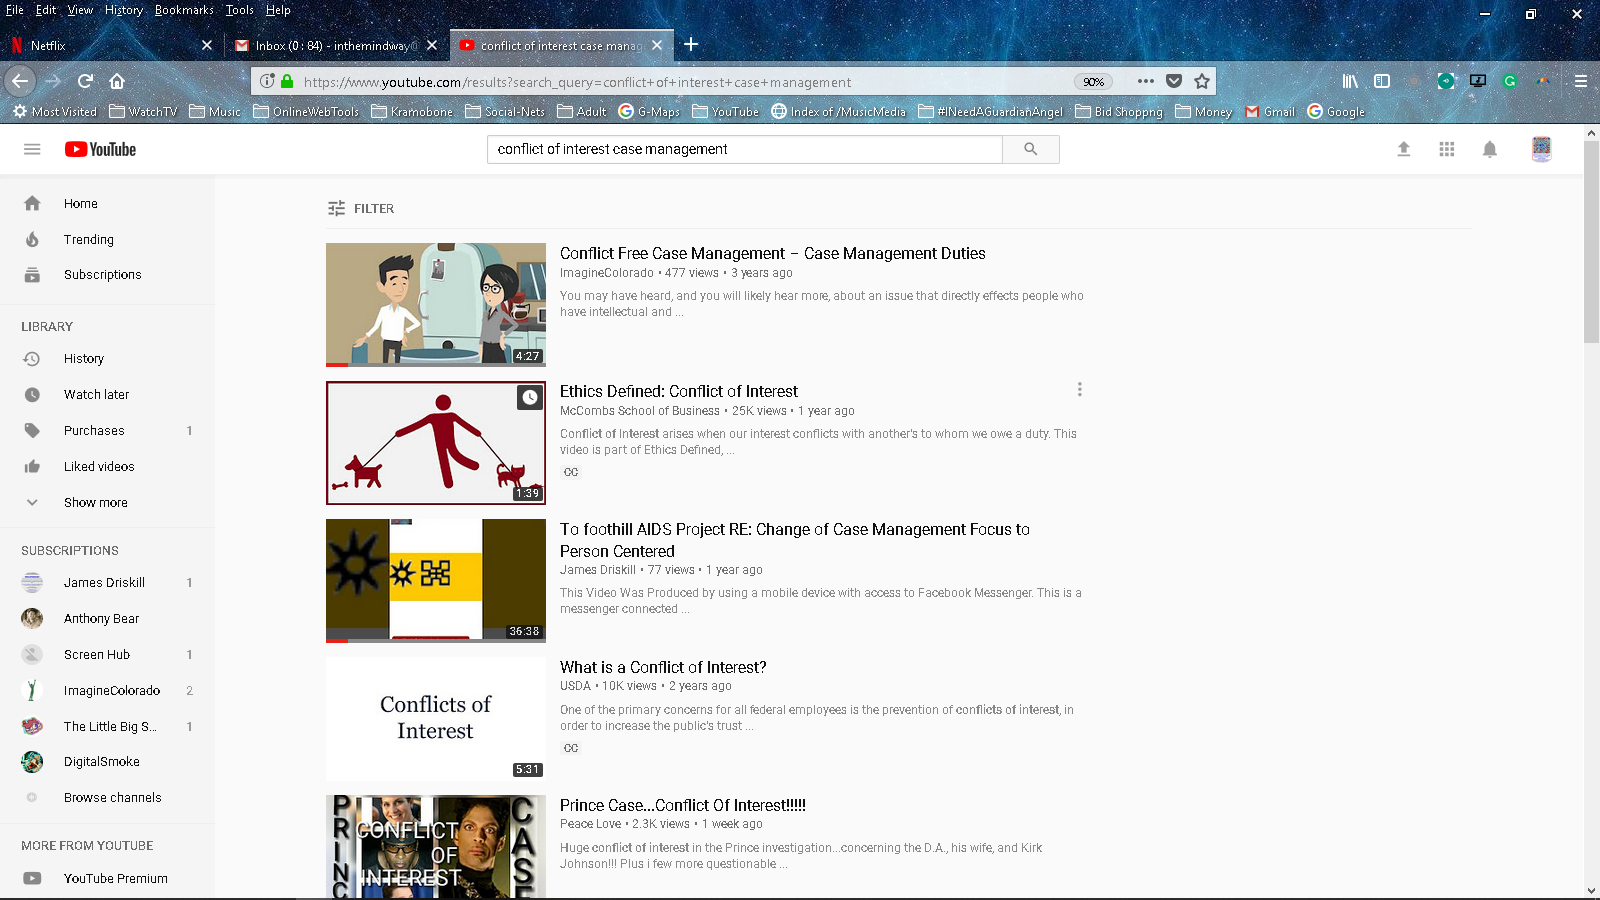Toggle the Firefox sidebar icon
This screenshot has width=1600, height=900.
coord(1382,81)
